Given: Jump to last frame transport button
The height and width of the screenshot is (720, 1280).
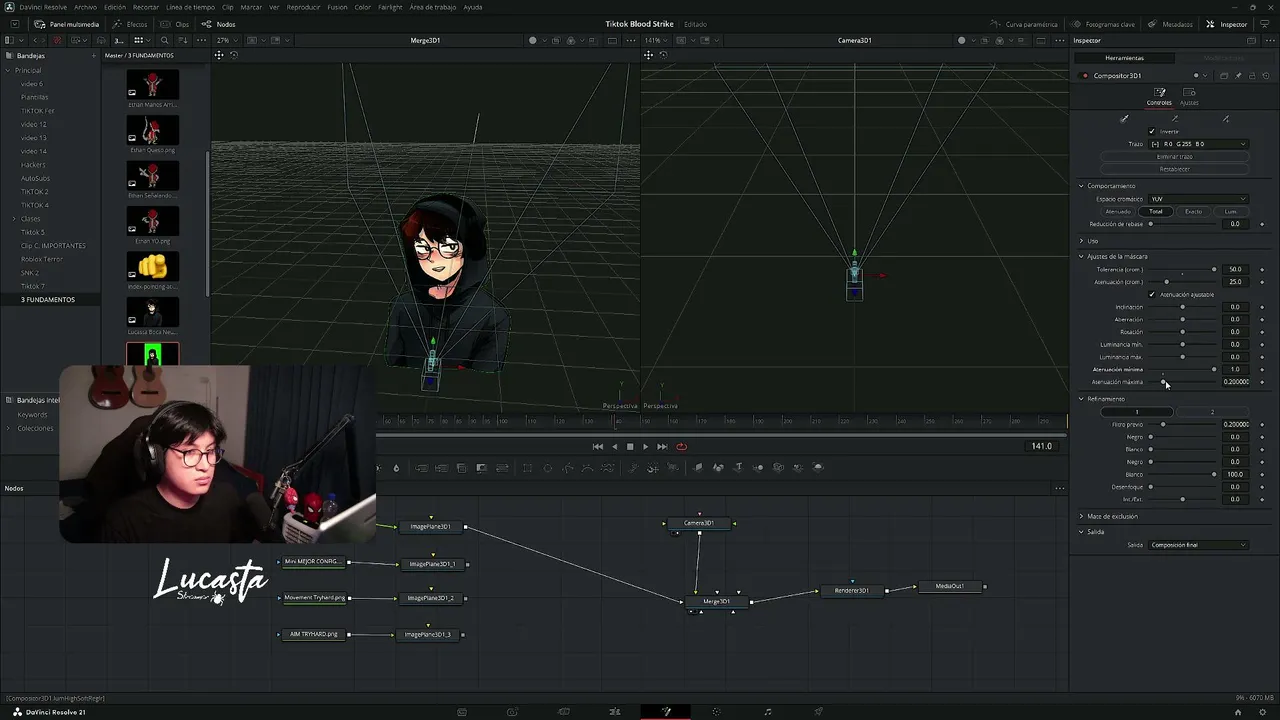Looking at the screenshot, I should click(x=662, y=447).
